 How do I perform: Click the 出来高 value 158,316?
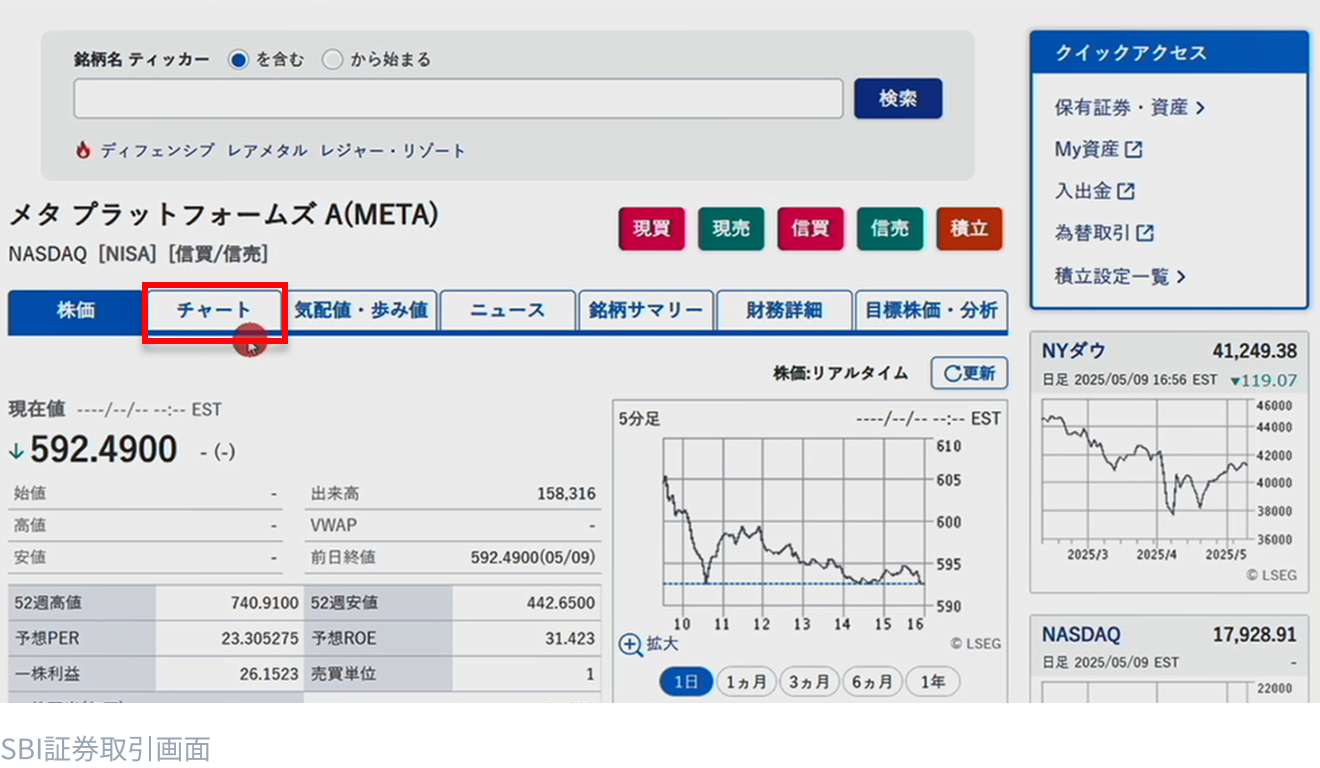click(x=565, y=493)
